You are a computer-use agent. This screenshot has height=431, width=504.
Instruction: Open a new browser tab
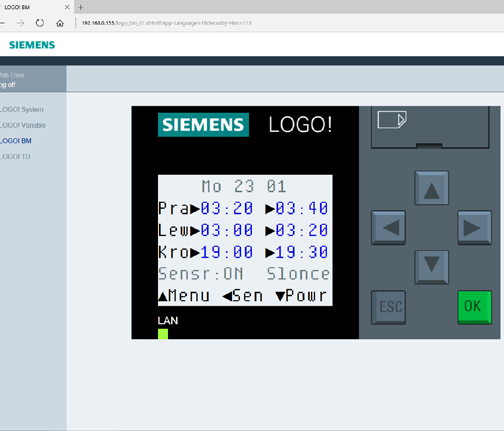(x=80, y=7)
